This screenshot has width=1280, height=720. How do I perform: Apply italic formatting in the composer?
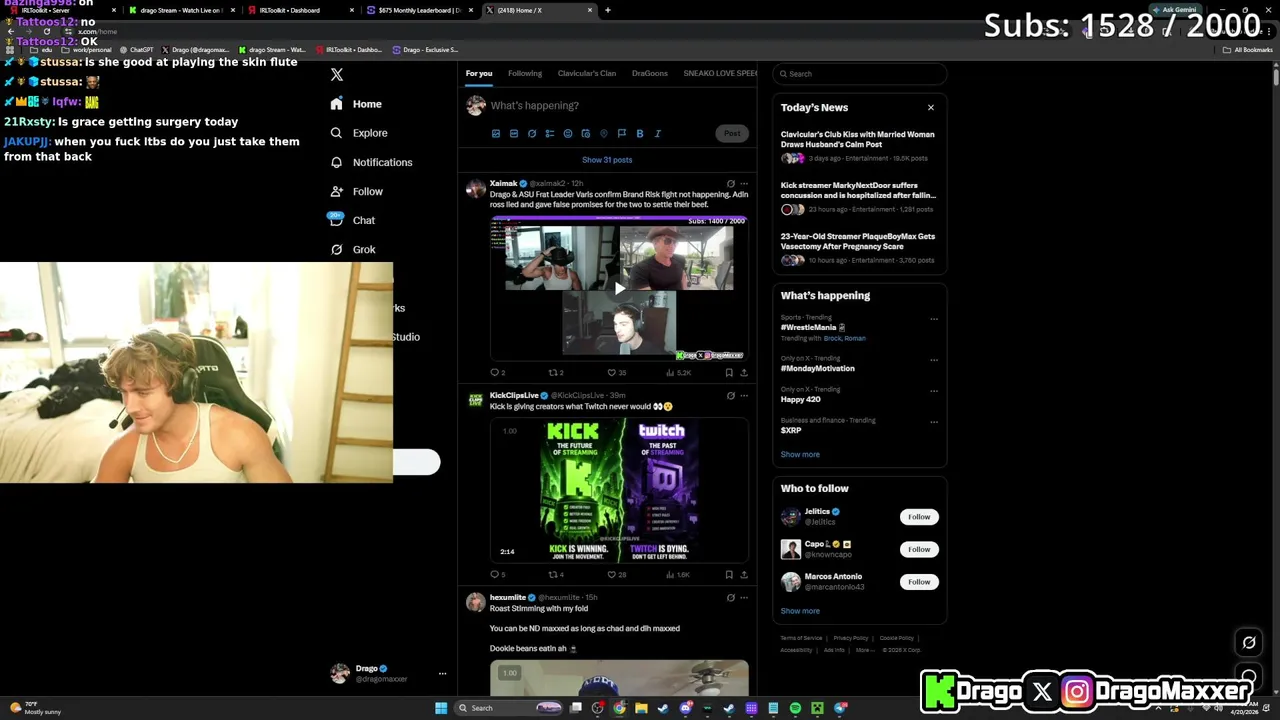click(x=657, y=133)
